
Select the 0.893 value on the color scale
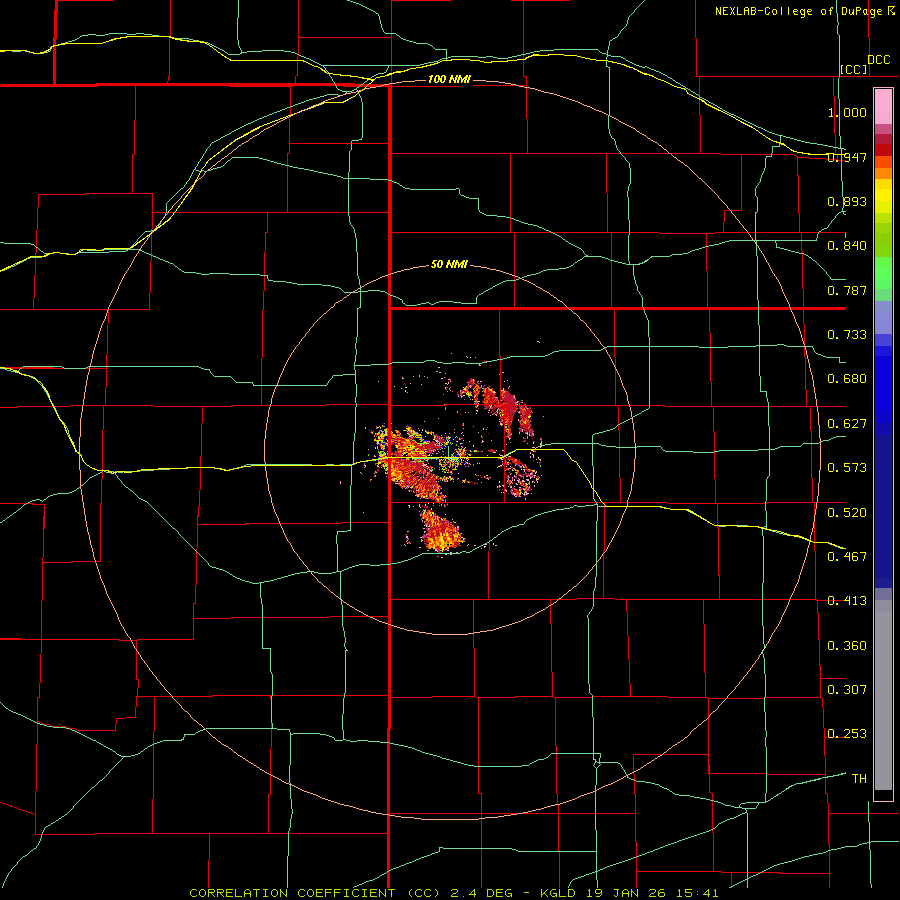[x=847, y=201]
